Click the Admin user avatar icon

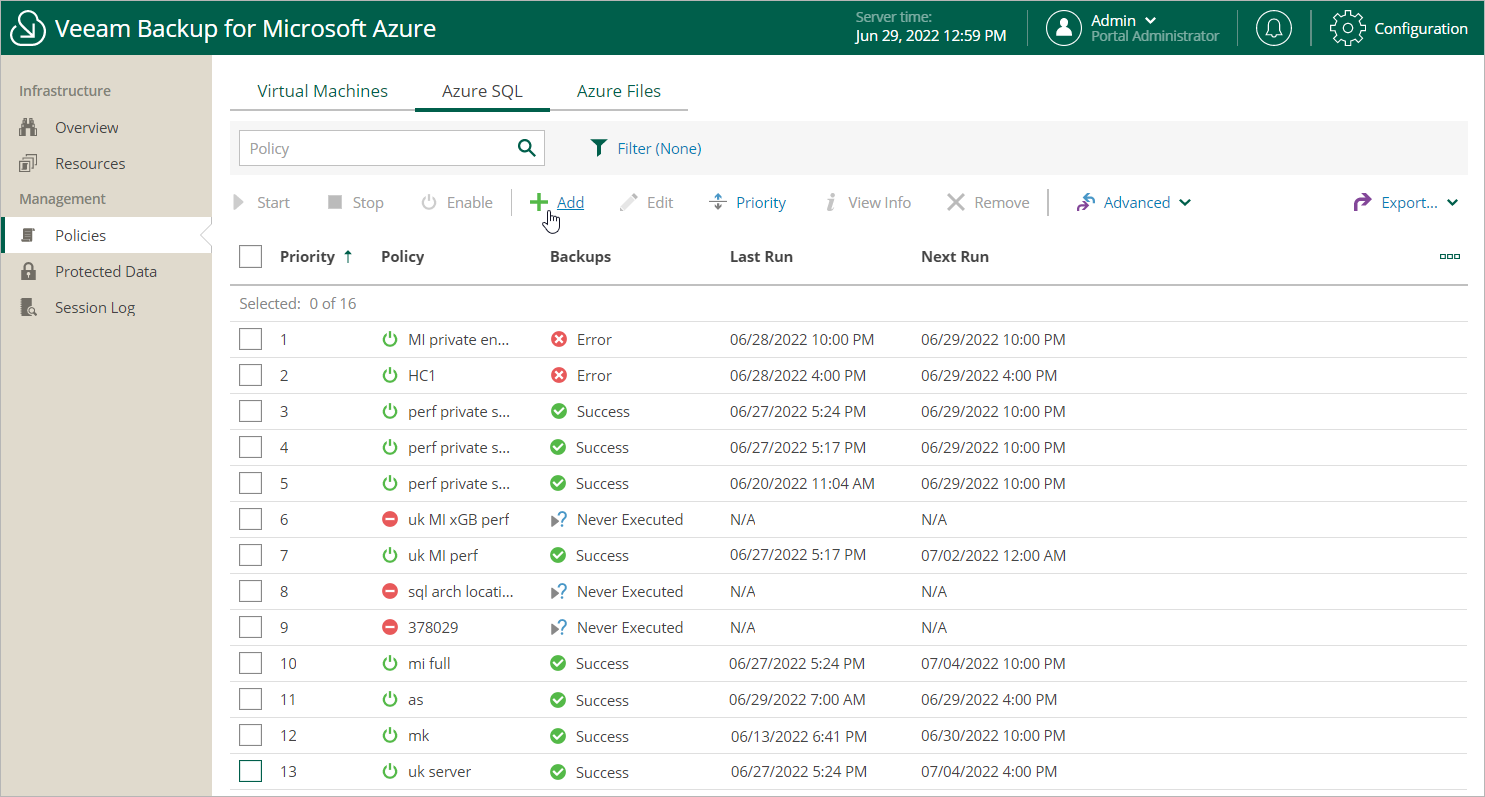tap(1064, 28)
